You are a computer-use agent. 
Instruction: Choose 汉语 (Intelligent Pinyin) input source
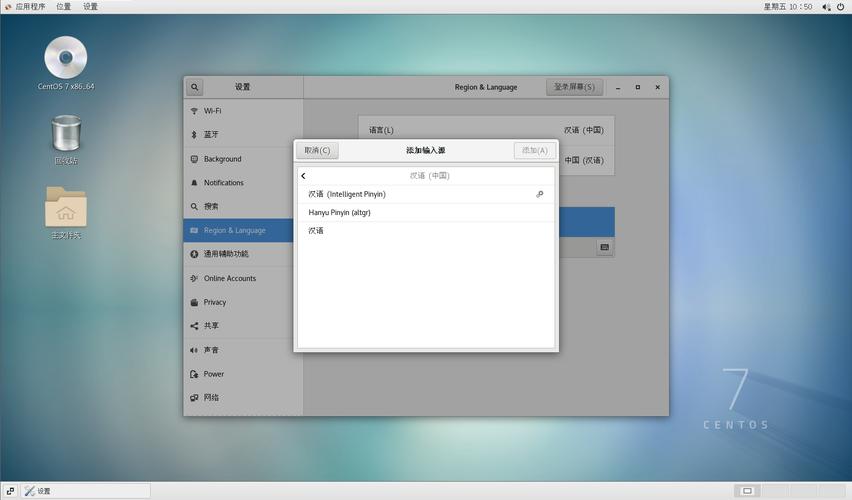point(426,194)
